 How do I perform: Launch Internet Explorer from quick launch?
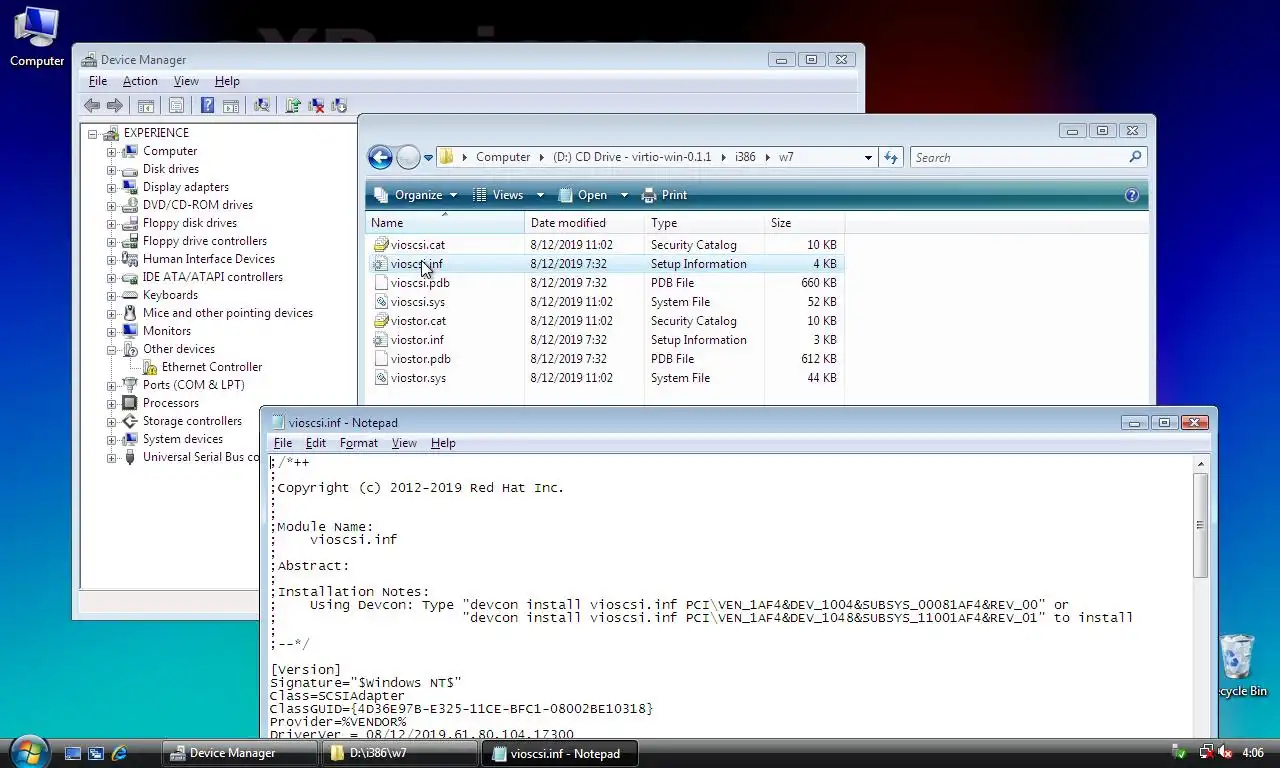[119, 753]
